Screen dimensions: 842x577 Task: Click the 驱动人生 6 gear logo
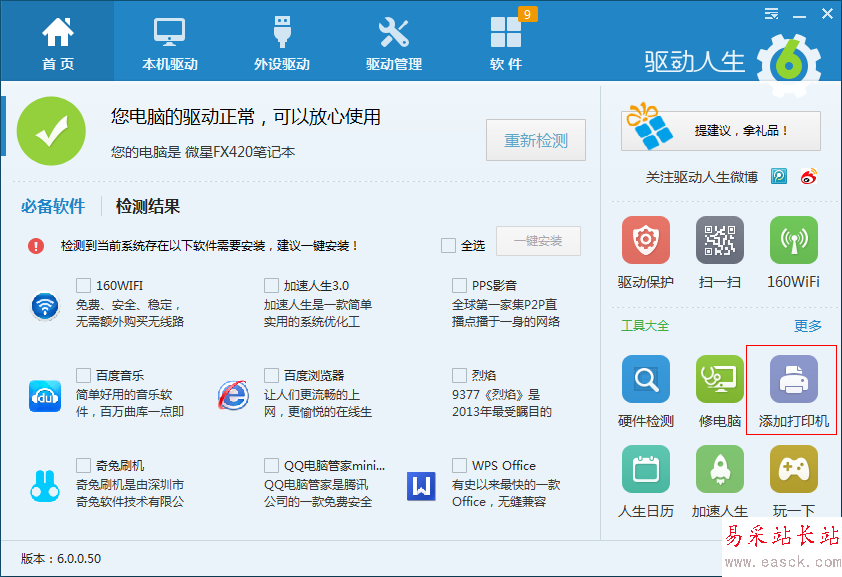(x=789, y=64)
